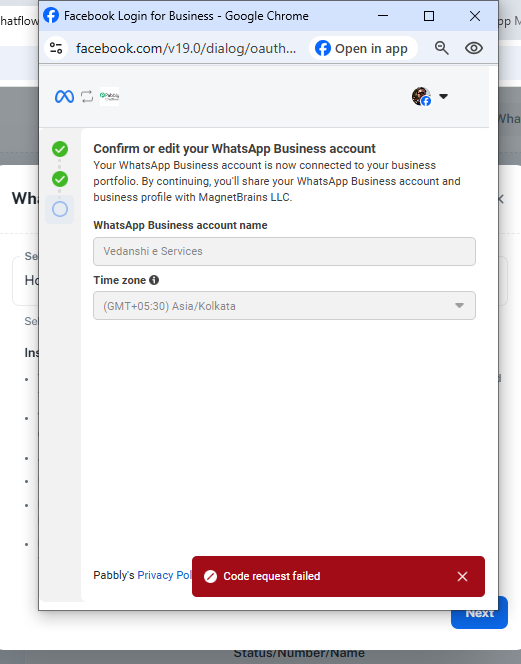Screen dimensions: 521x664
Task: Click the error icon in failed alert
Action: point(211,576)
